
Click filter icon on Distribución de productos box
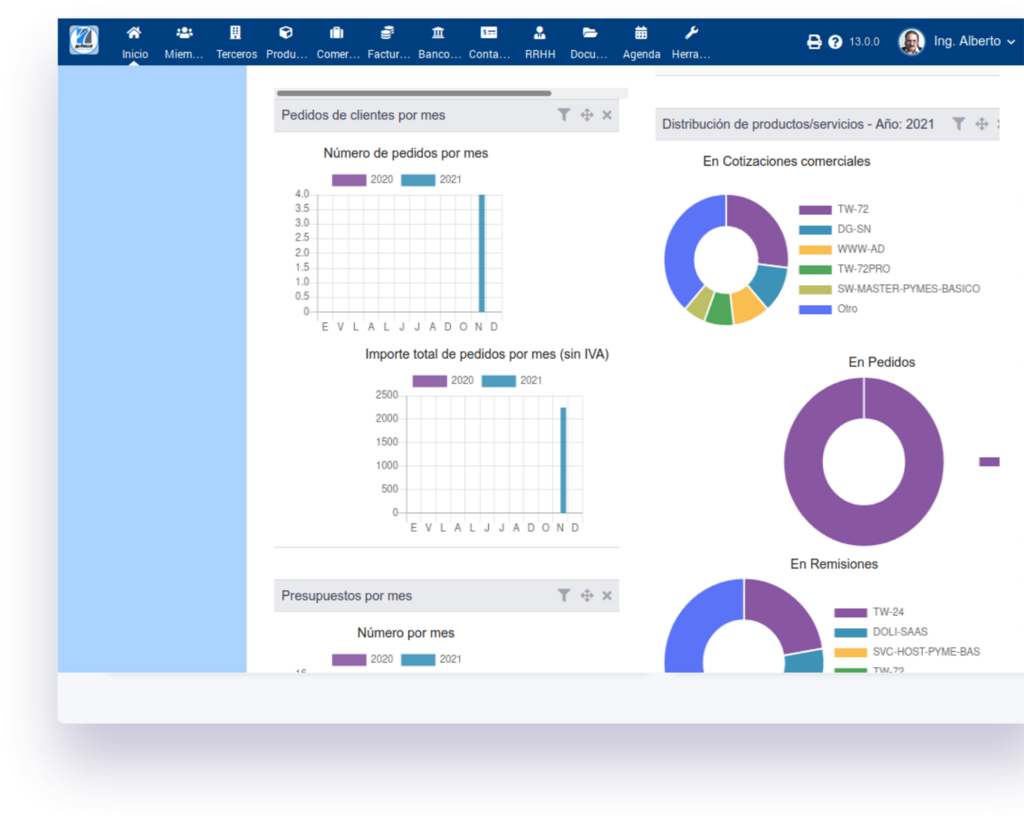click(x=958, y=123)
